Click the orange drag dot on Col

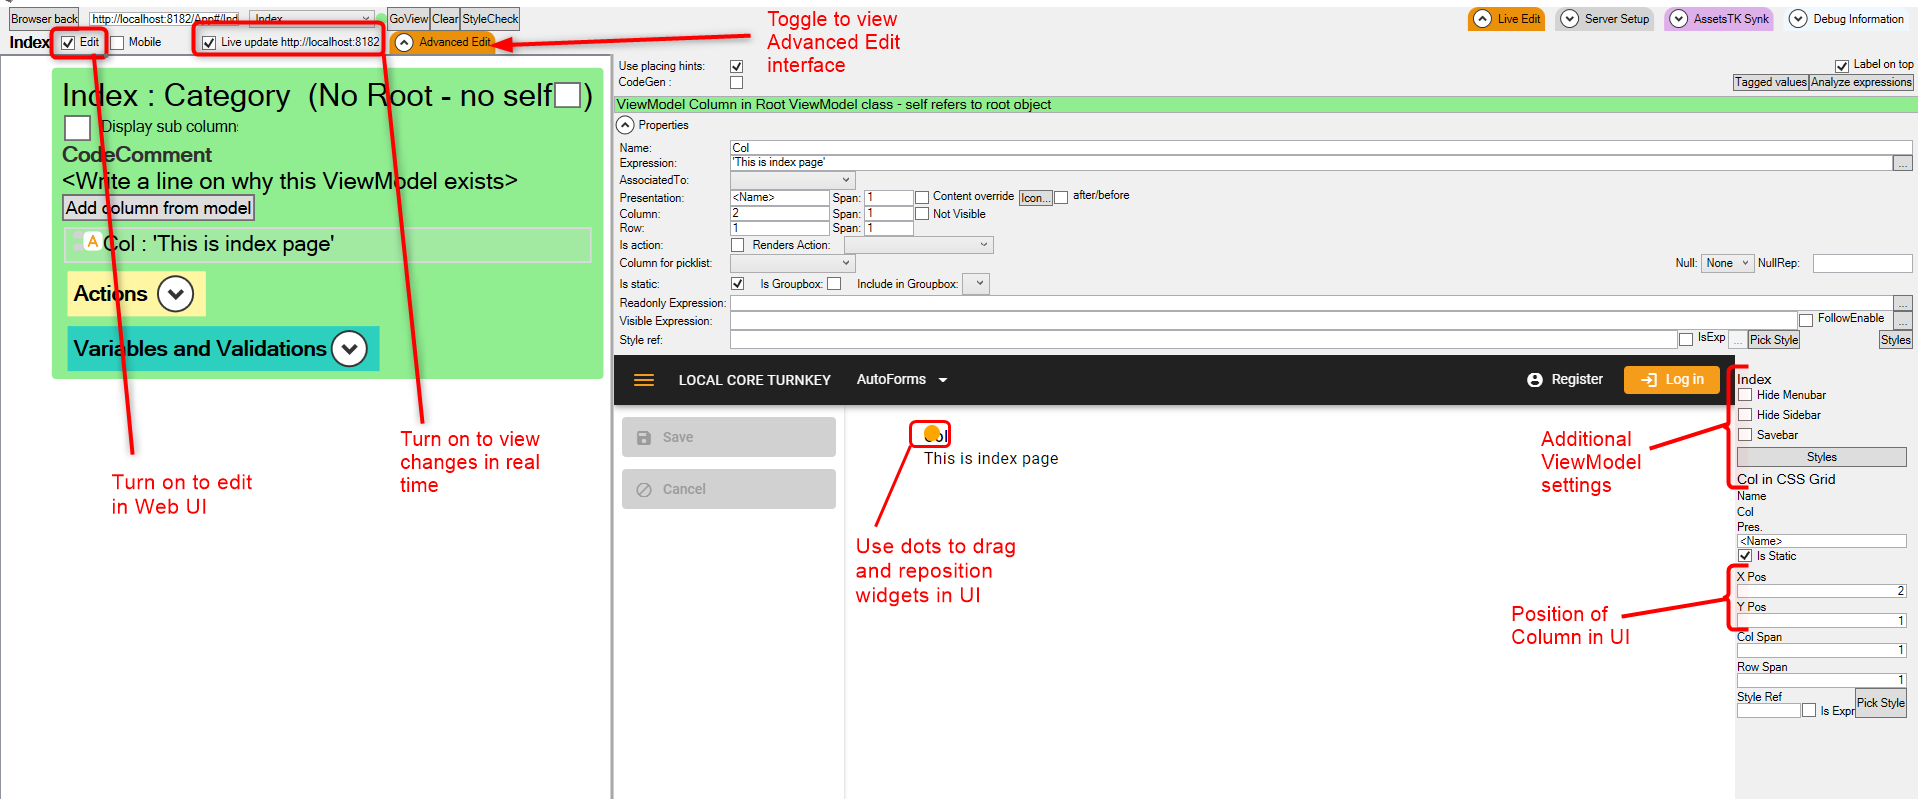pos(931,433)
